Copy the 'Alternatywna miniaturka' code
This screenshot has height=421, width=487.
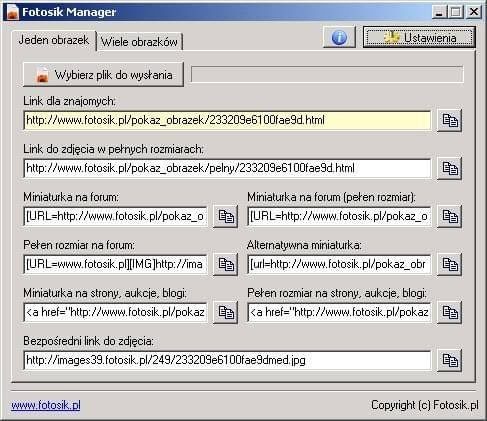click(x=449, y=264)
